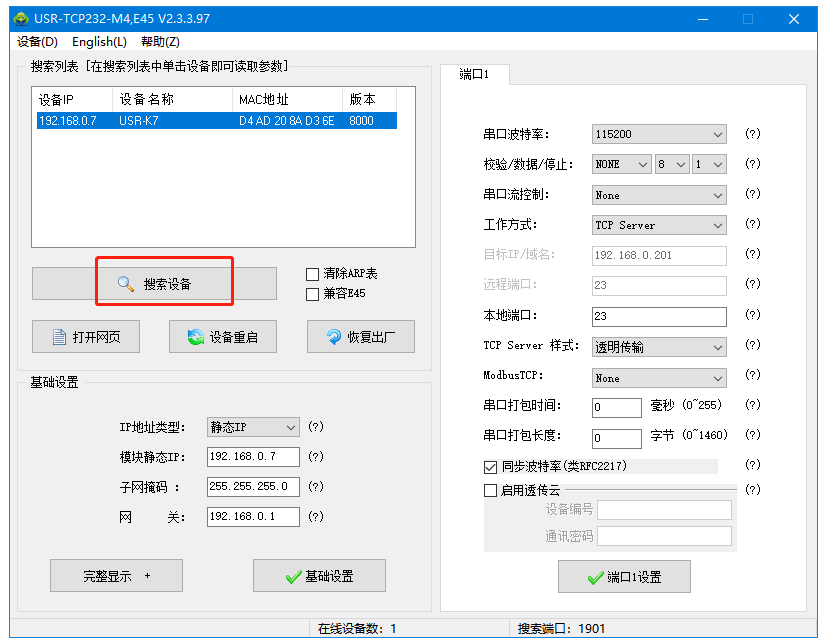
Task: Enable the 清除ARP表 checkbox
Action: click(x=313, y=274)
